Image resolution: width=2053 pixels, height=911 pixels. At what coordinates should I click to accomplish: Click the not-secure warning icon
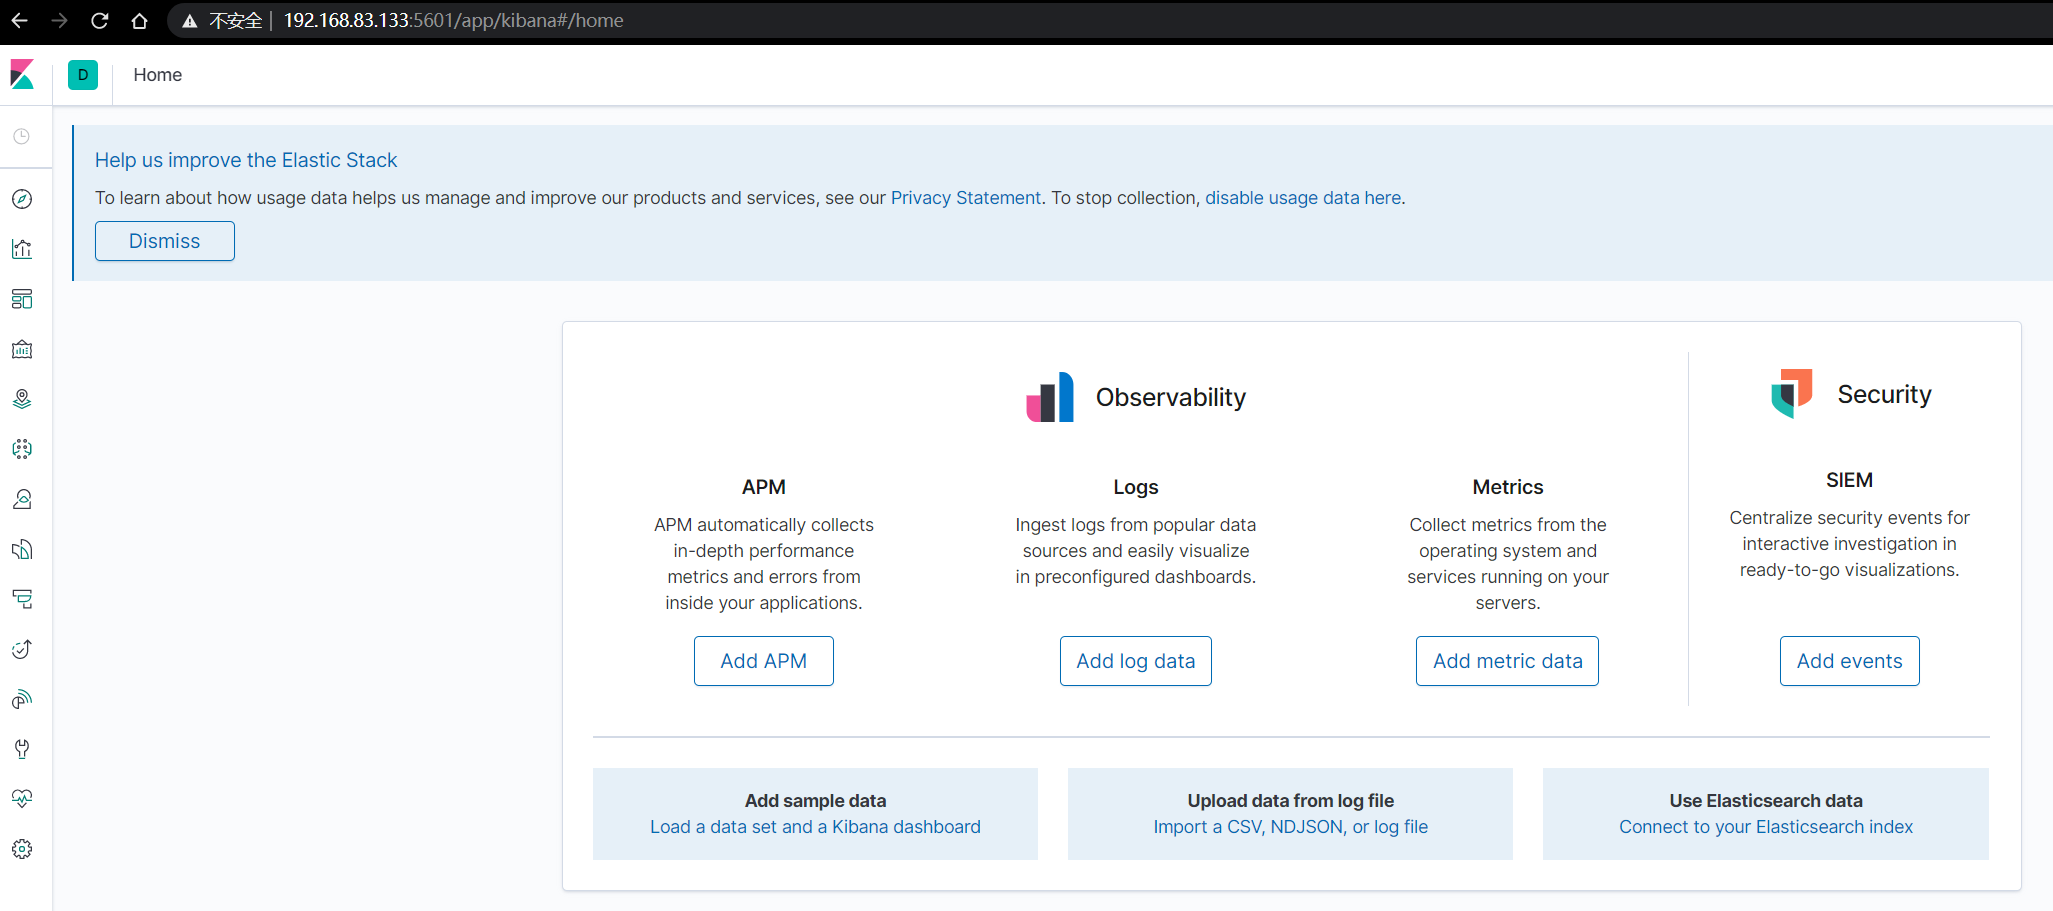pos(190,21)
